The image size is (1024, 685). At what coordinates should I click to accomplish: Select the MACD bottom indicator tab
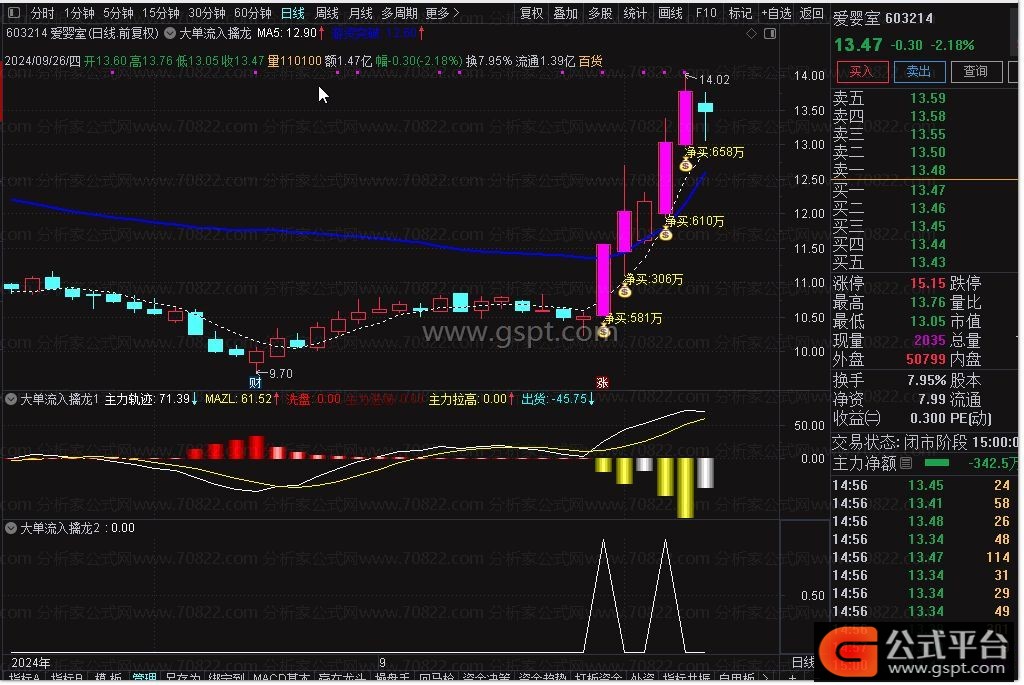[x=281, y=678]
